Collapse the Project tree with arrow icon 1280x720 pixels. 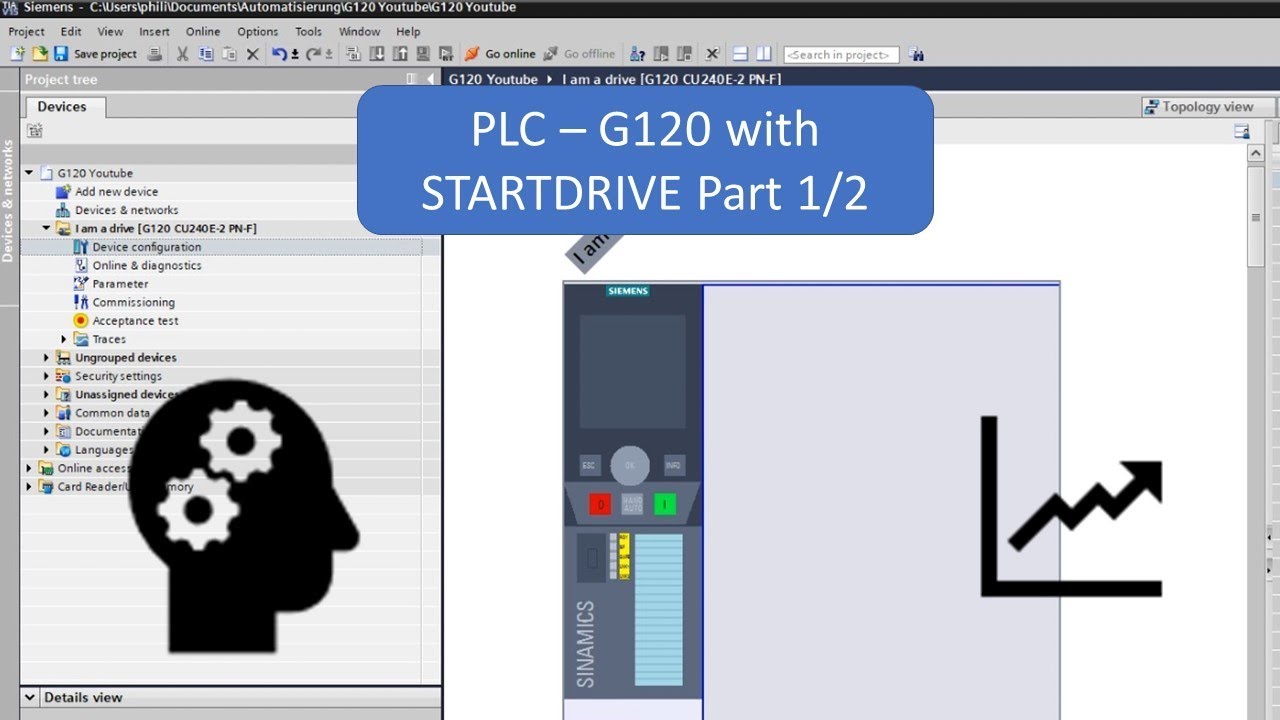(431, 79)
